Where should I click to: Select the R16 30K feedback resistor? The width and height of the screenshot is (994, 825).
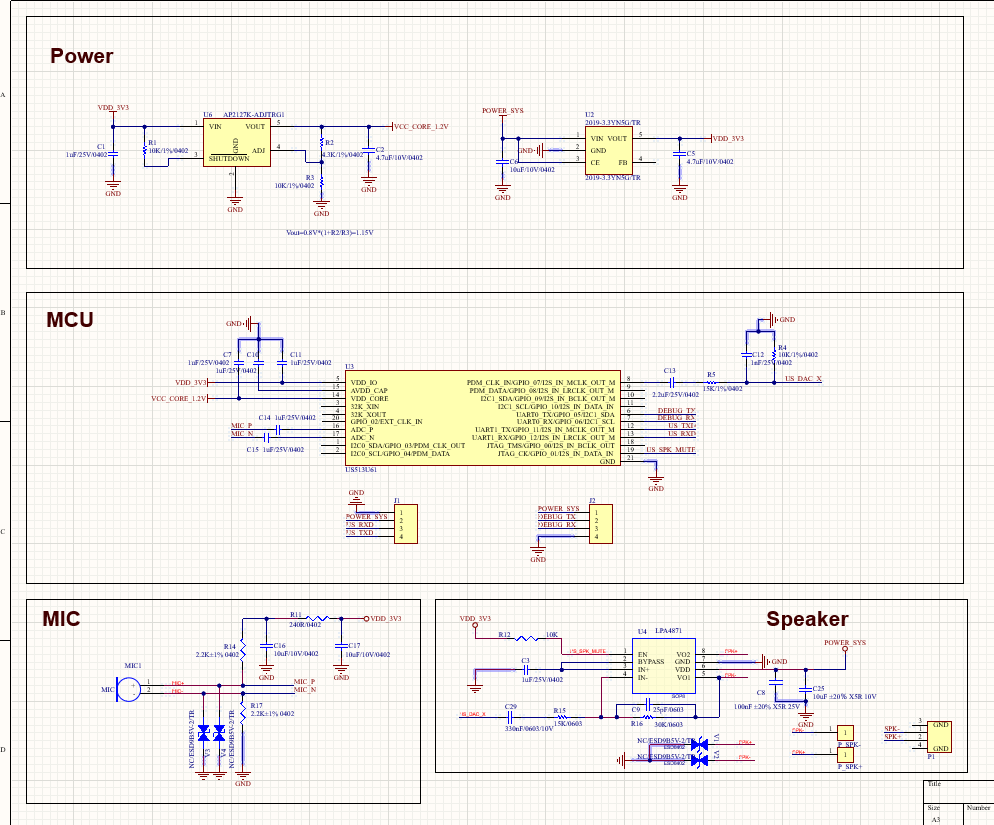647,716
